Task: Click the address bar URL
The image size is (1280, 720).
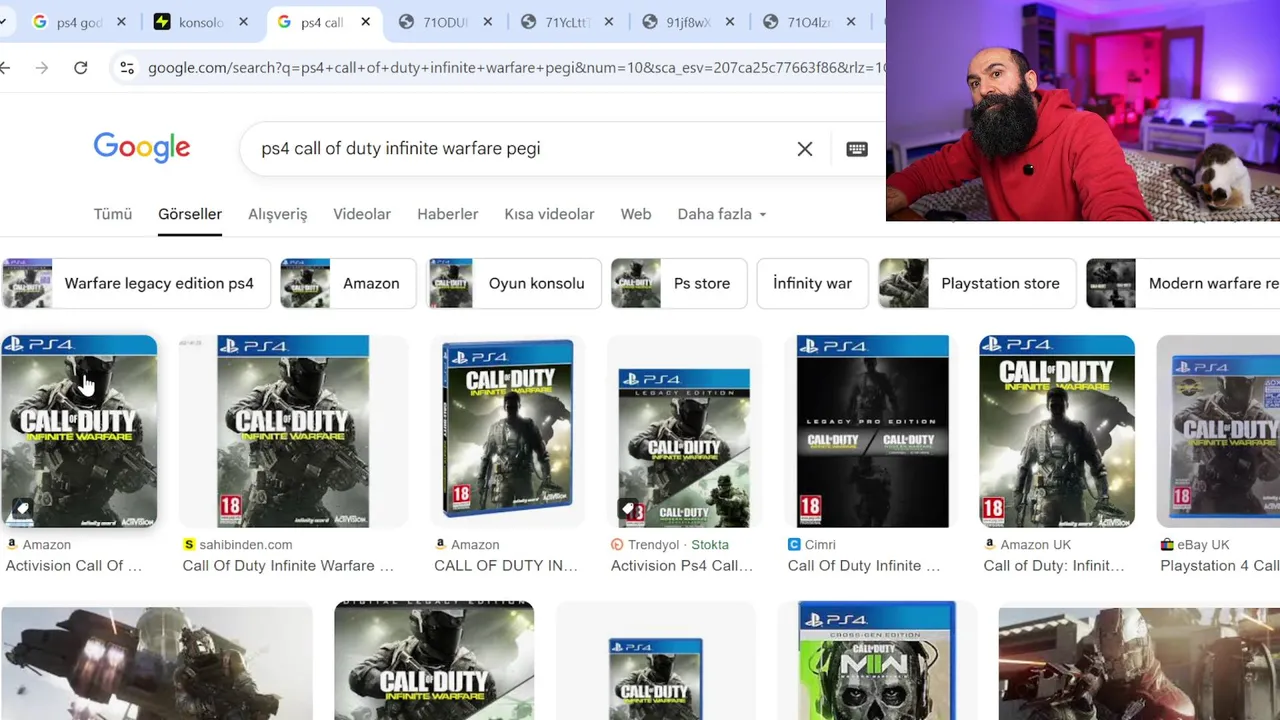Action: [515, 68]
